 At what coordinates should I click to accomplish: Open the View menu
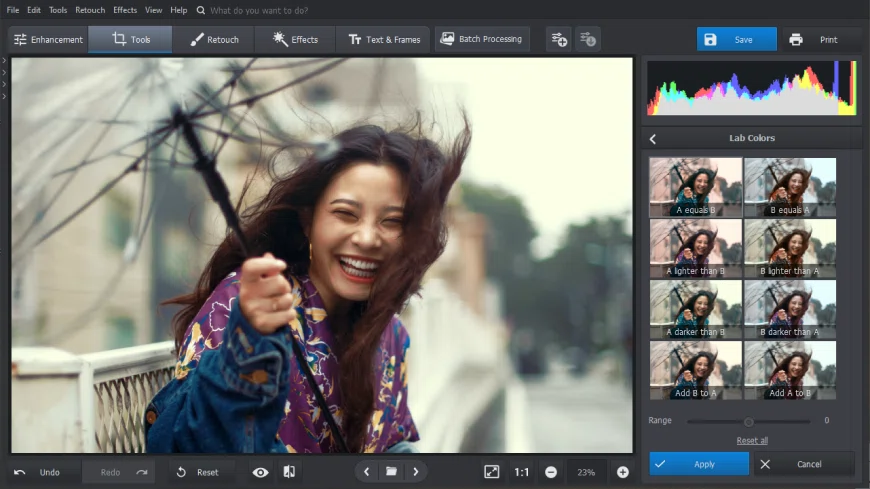pyautogui.click(x=153, y=10)
